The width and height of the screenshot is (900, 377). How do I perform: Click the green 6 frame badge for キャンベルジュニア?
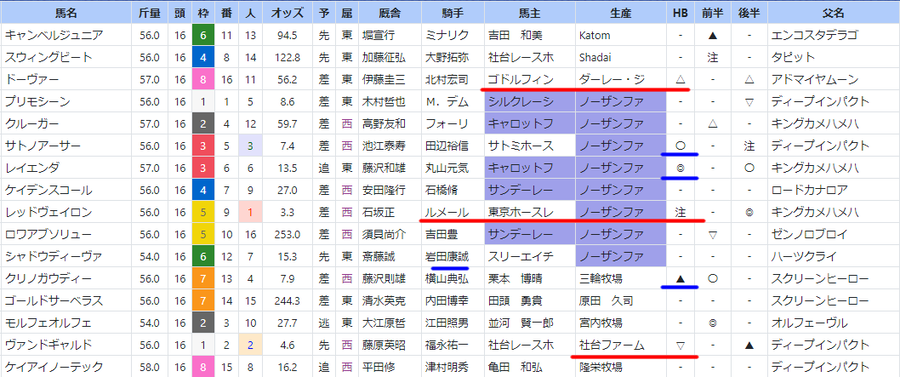(203, 36)
